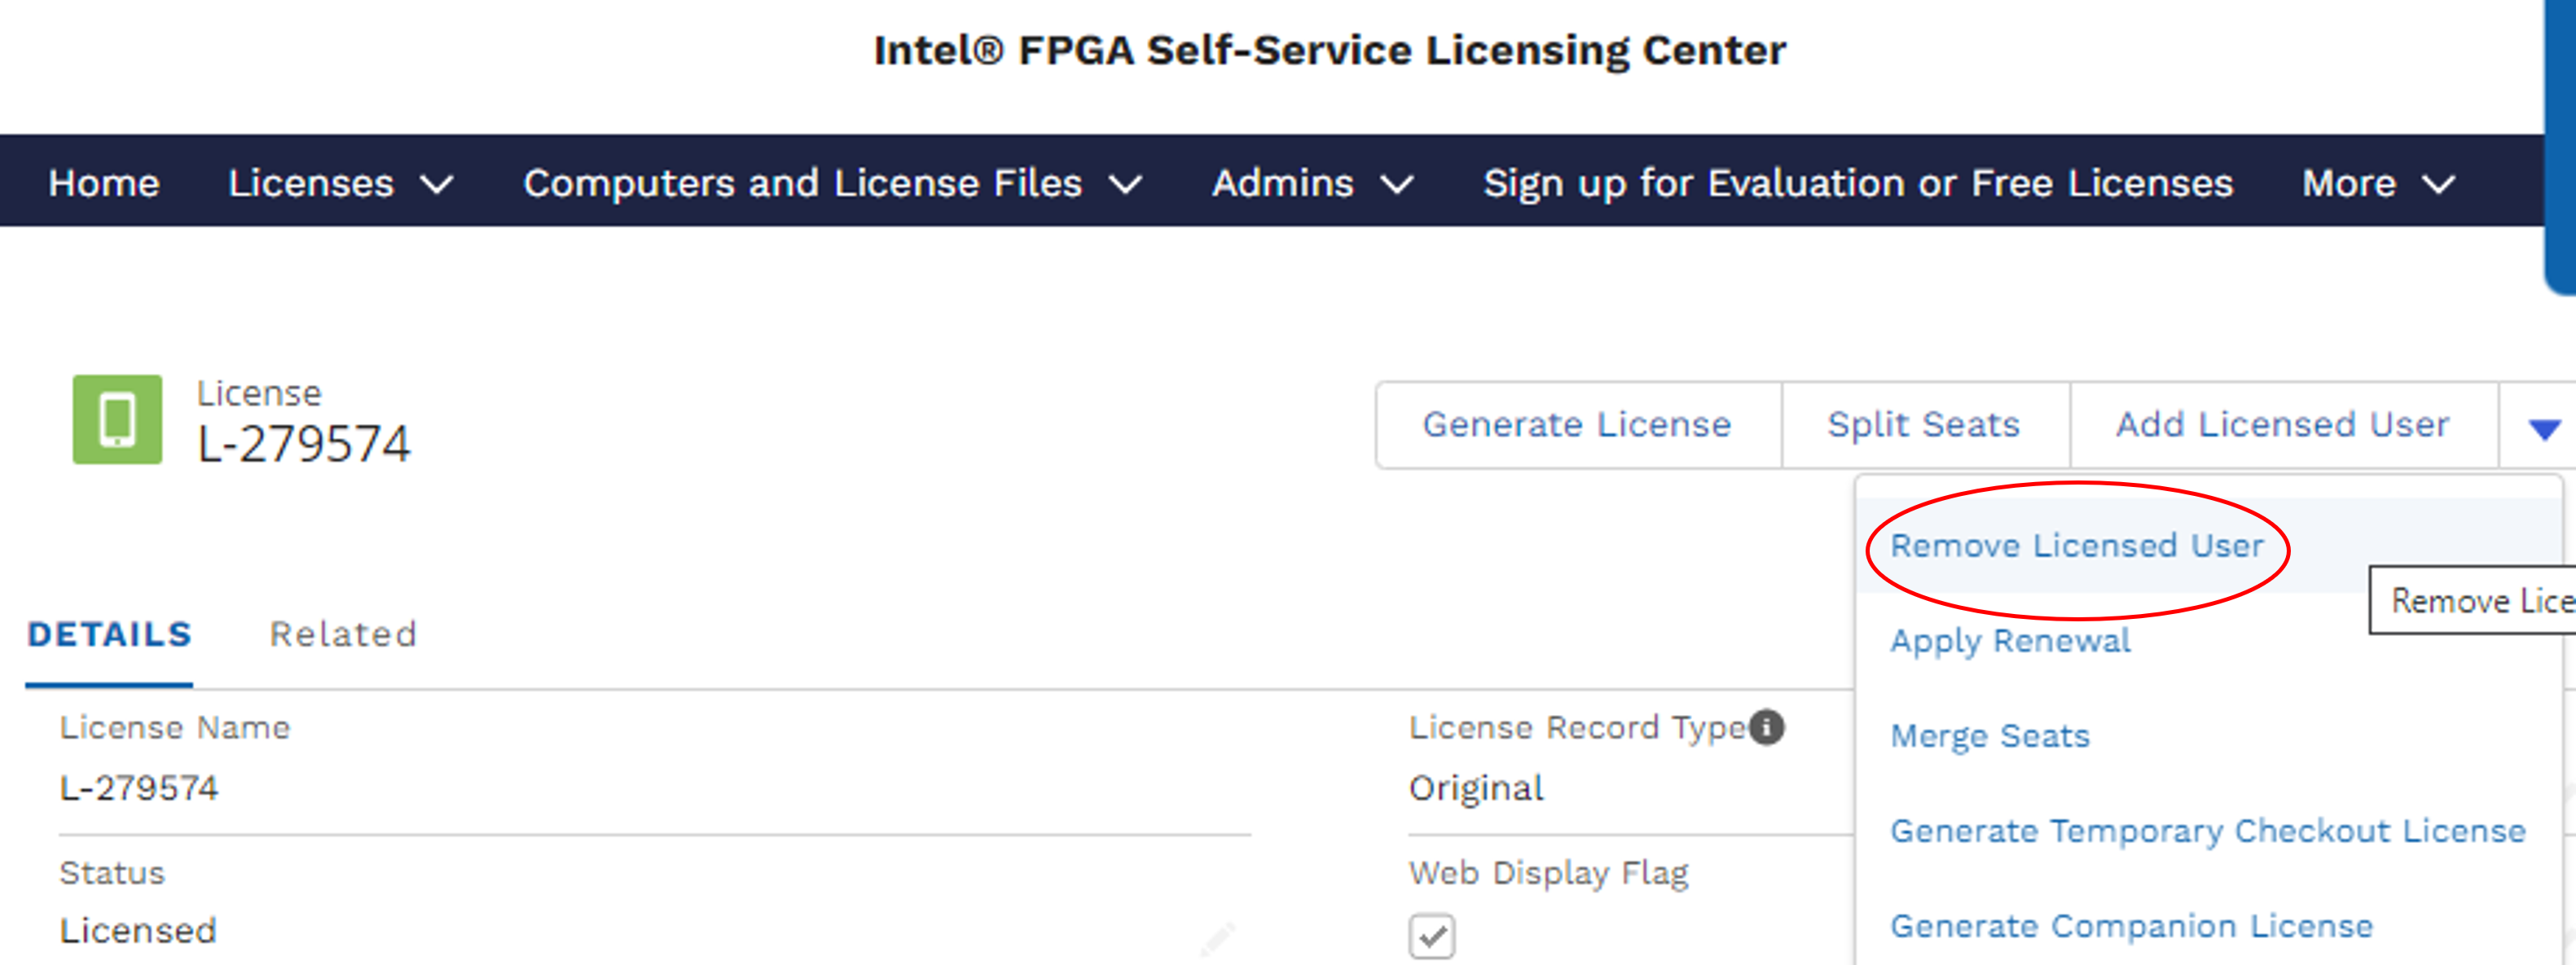
Task: Expand the Licenses navigation dropdown
Action: [340, 183]
